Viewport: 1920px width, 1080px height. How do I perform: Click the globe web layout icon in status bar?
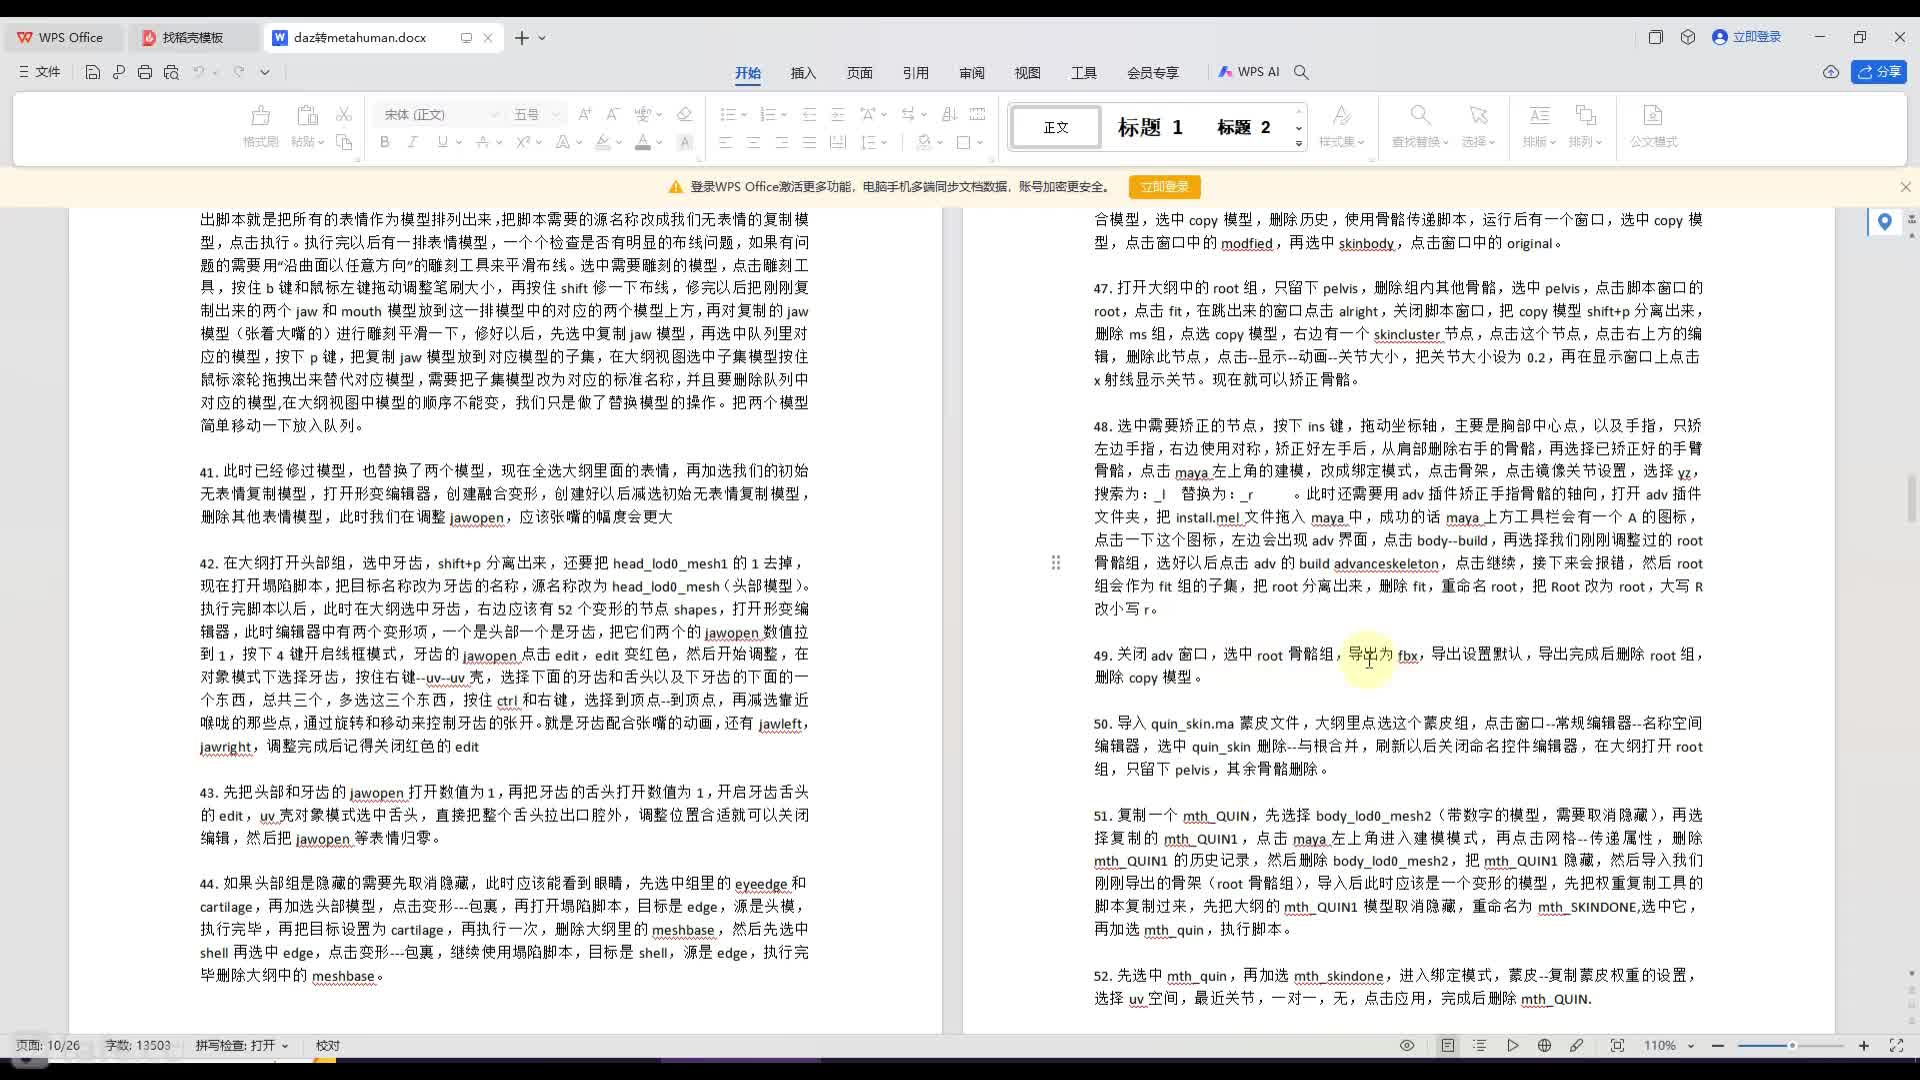[1545, 1045]
